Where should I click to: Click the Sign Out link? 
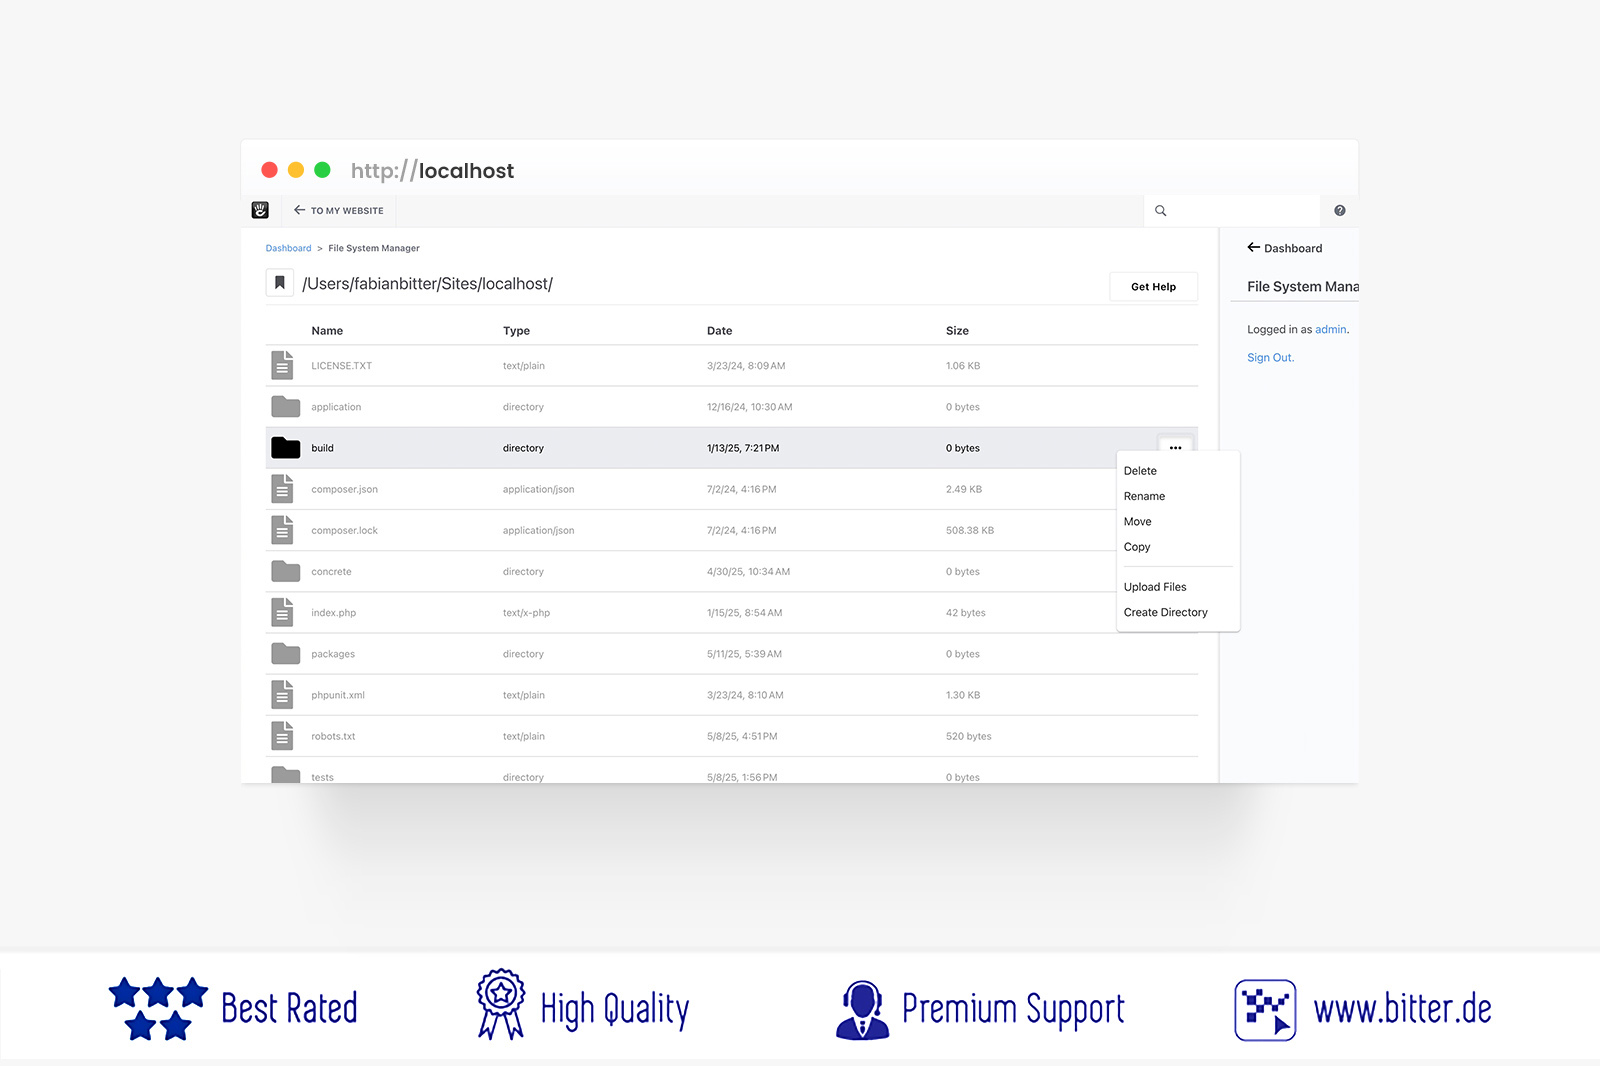1270,358
